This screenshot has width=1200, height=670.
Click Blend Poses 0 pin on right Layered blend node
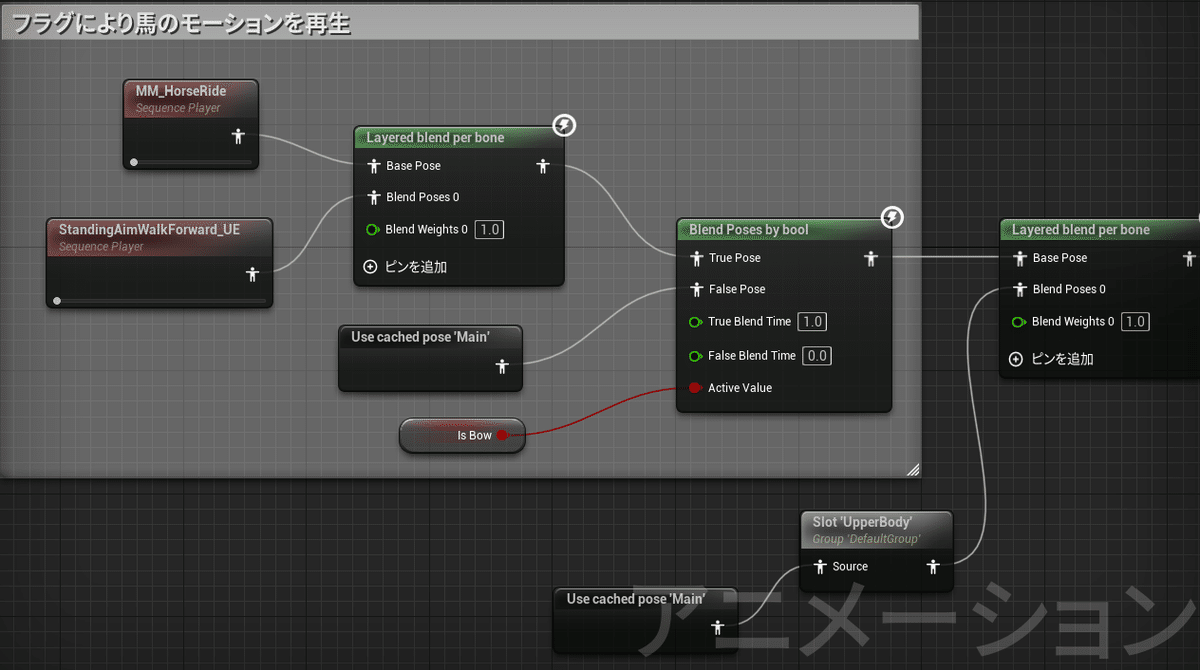(1020, 289)
